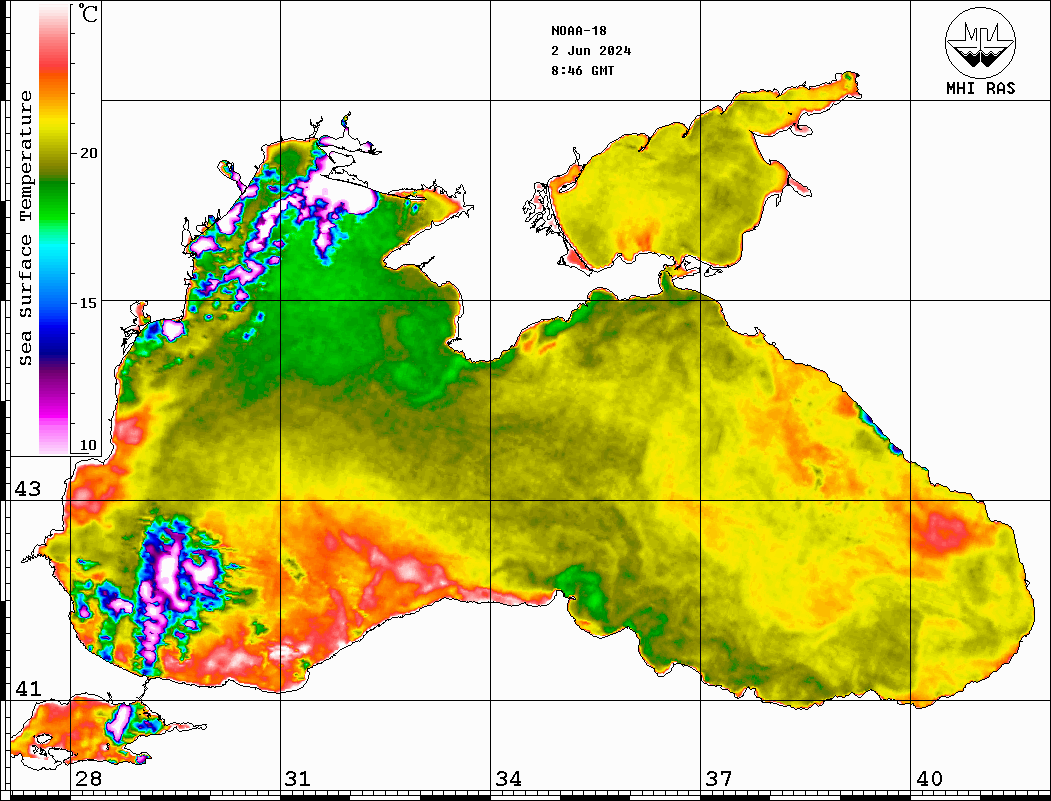Click longitude label 37
This screenshot has width=1051, height=801.
coord(719,779)
